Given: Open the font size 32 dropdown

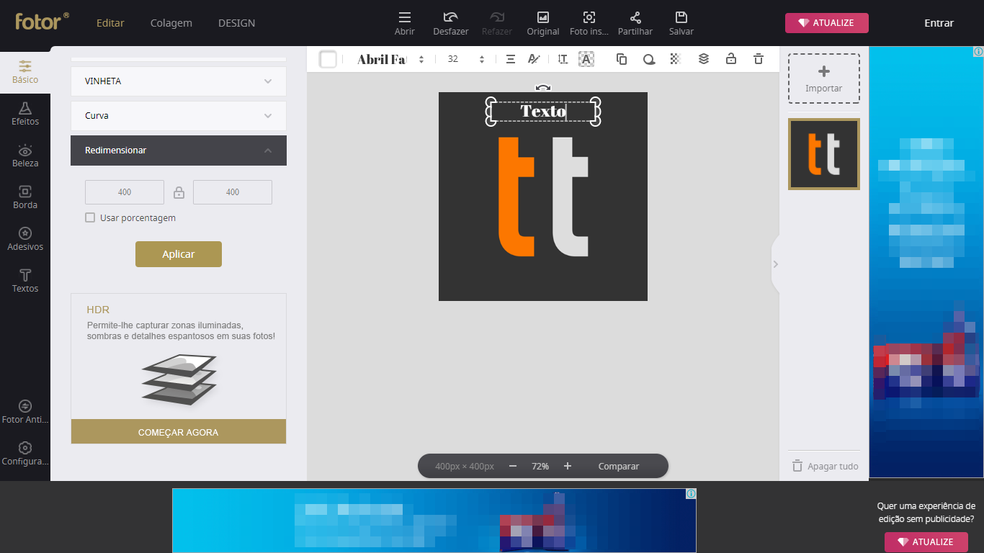Looking at the screenshot, I should 465,59.
